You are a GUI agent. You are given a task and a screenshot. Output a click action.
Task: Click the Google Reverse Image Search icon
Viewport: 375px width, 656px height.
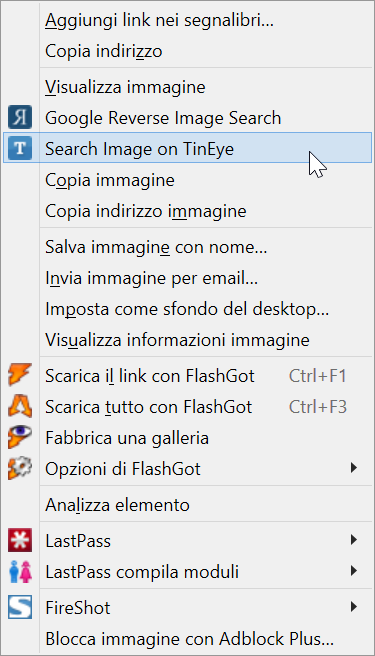[20, 117]
